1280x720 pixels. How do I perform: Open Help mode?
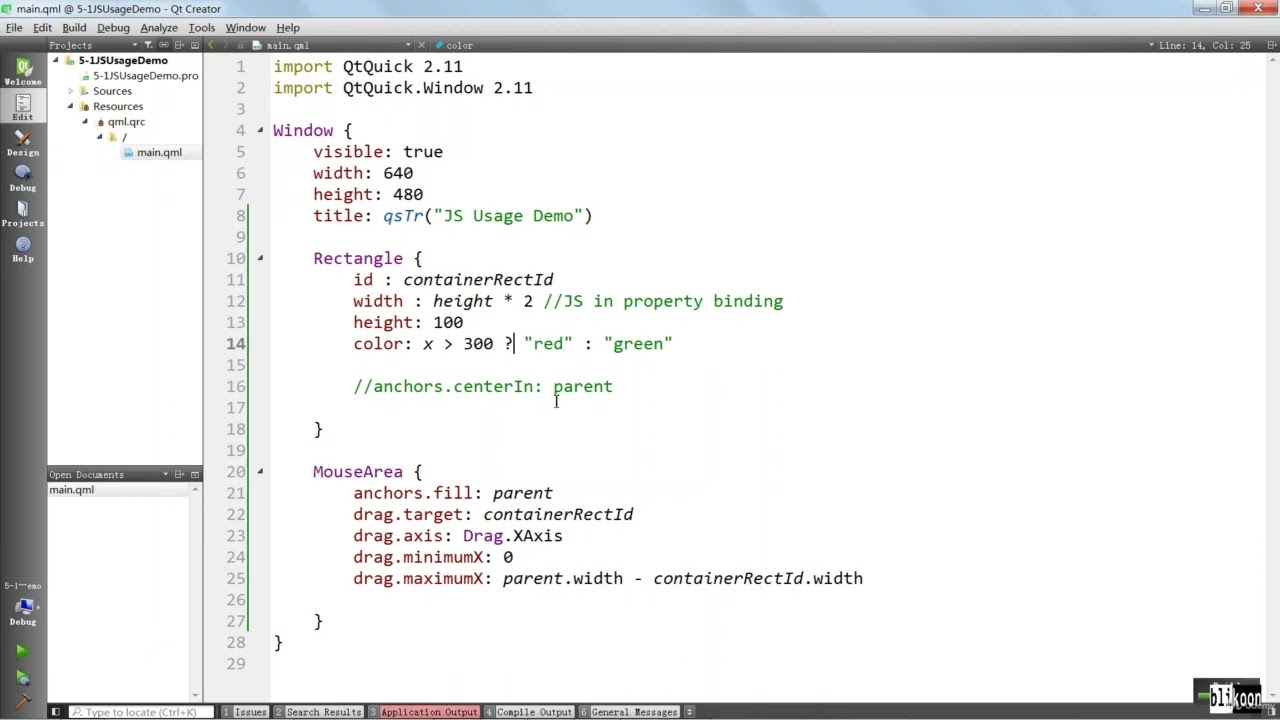[x=23, y=249]
